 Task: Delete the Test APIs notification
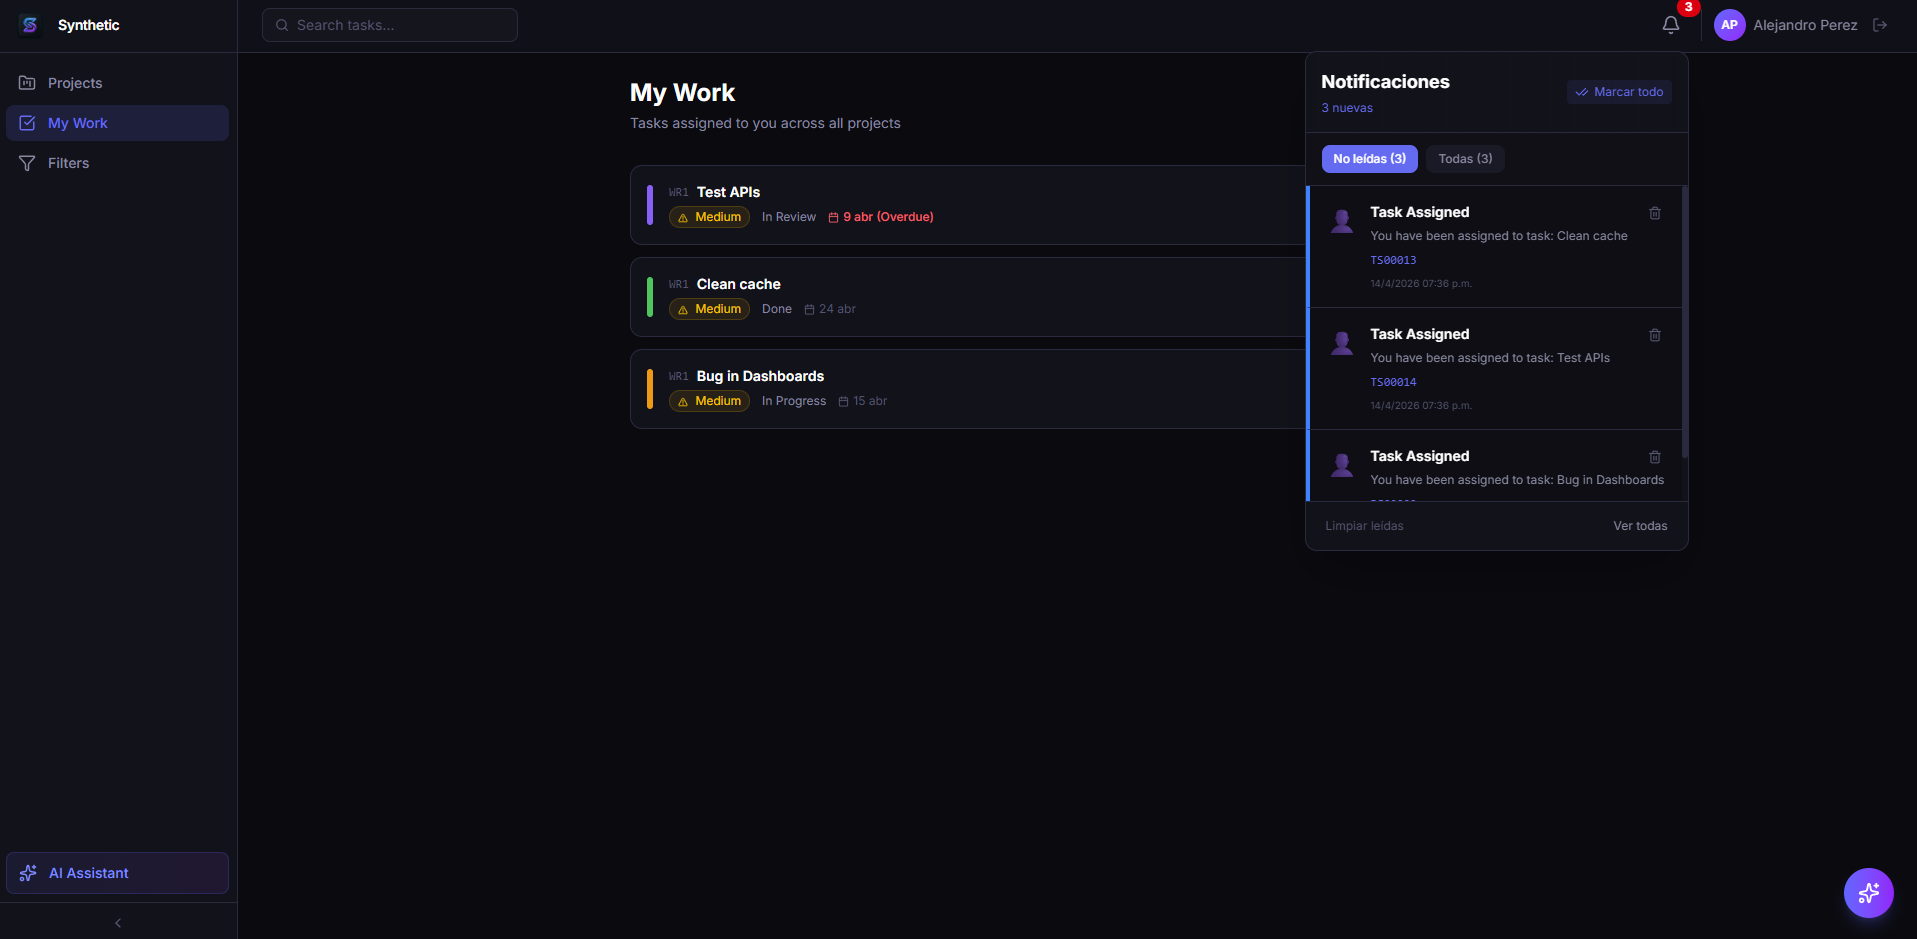tap(1655, 335)
